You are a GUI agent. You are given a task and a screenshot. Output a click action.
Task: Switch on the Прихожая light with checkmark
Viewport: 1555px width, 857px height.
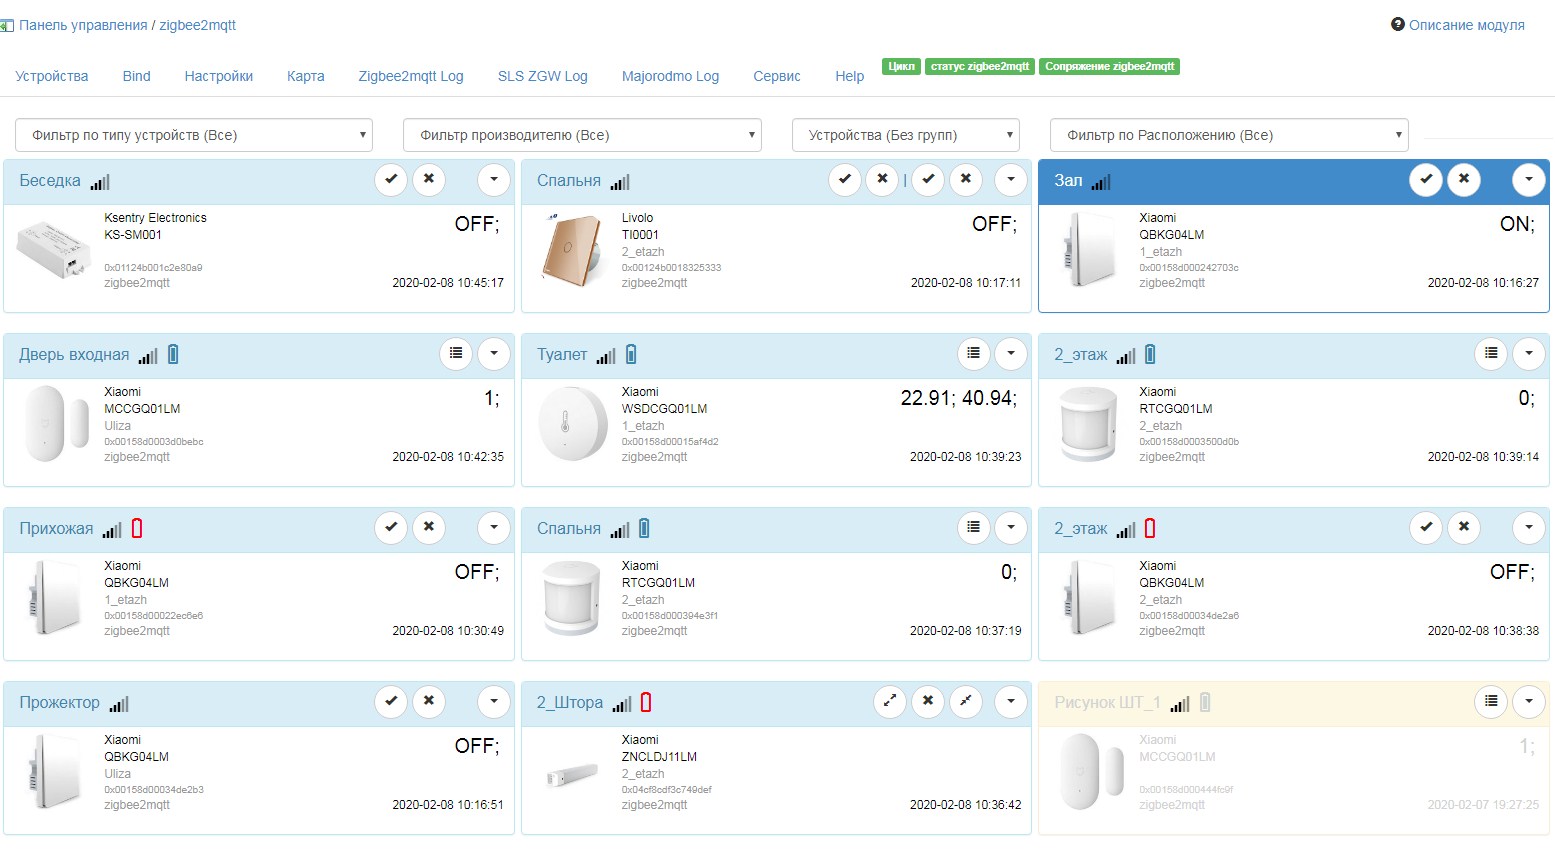(x=391, y=528)
